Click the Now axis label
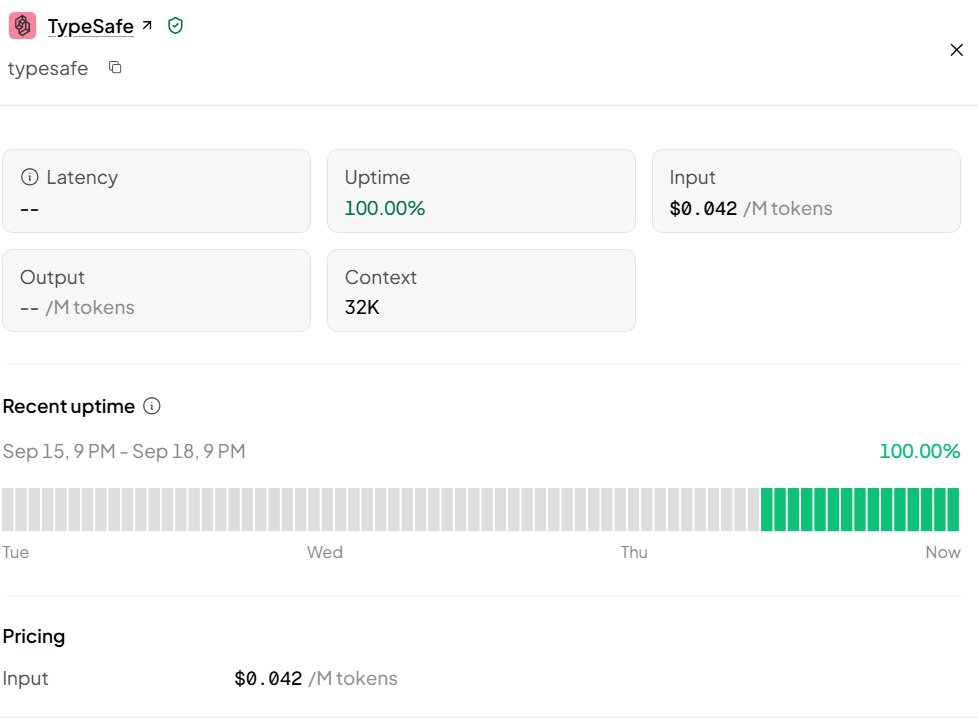The height and width of the screenshot is (718, 978). 942,552
